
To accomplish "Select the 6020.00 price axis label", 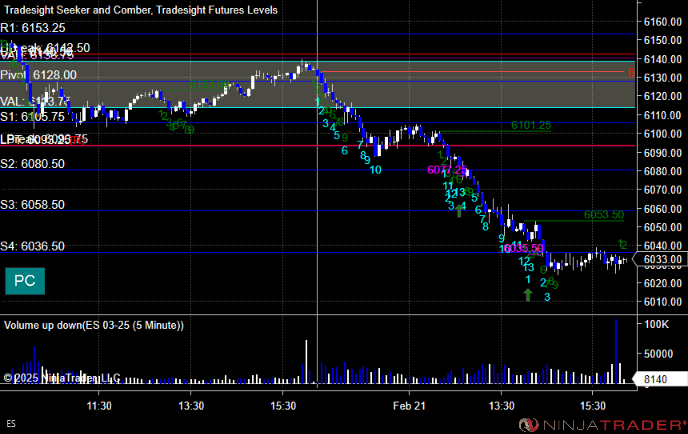I will point(663,283).
